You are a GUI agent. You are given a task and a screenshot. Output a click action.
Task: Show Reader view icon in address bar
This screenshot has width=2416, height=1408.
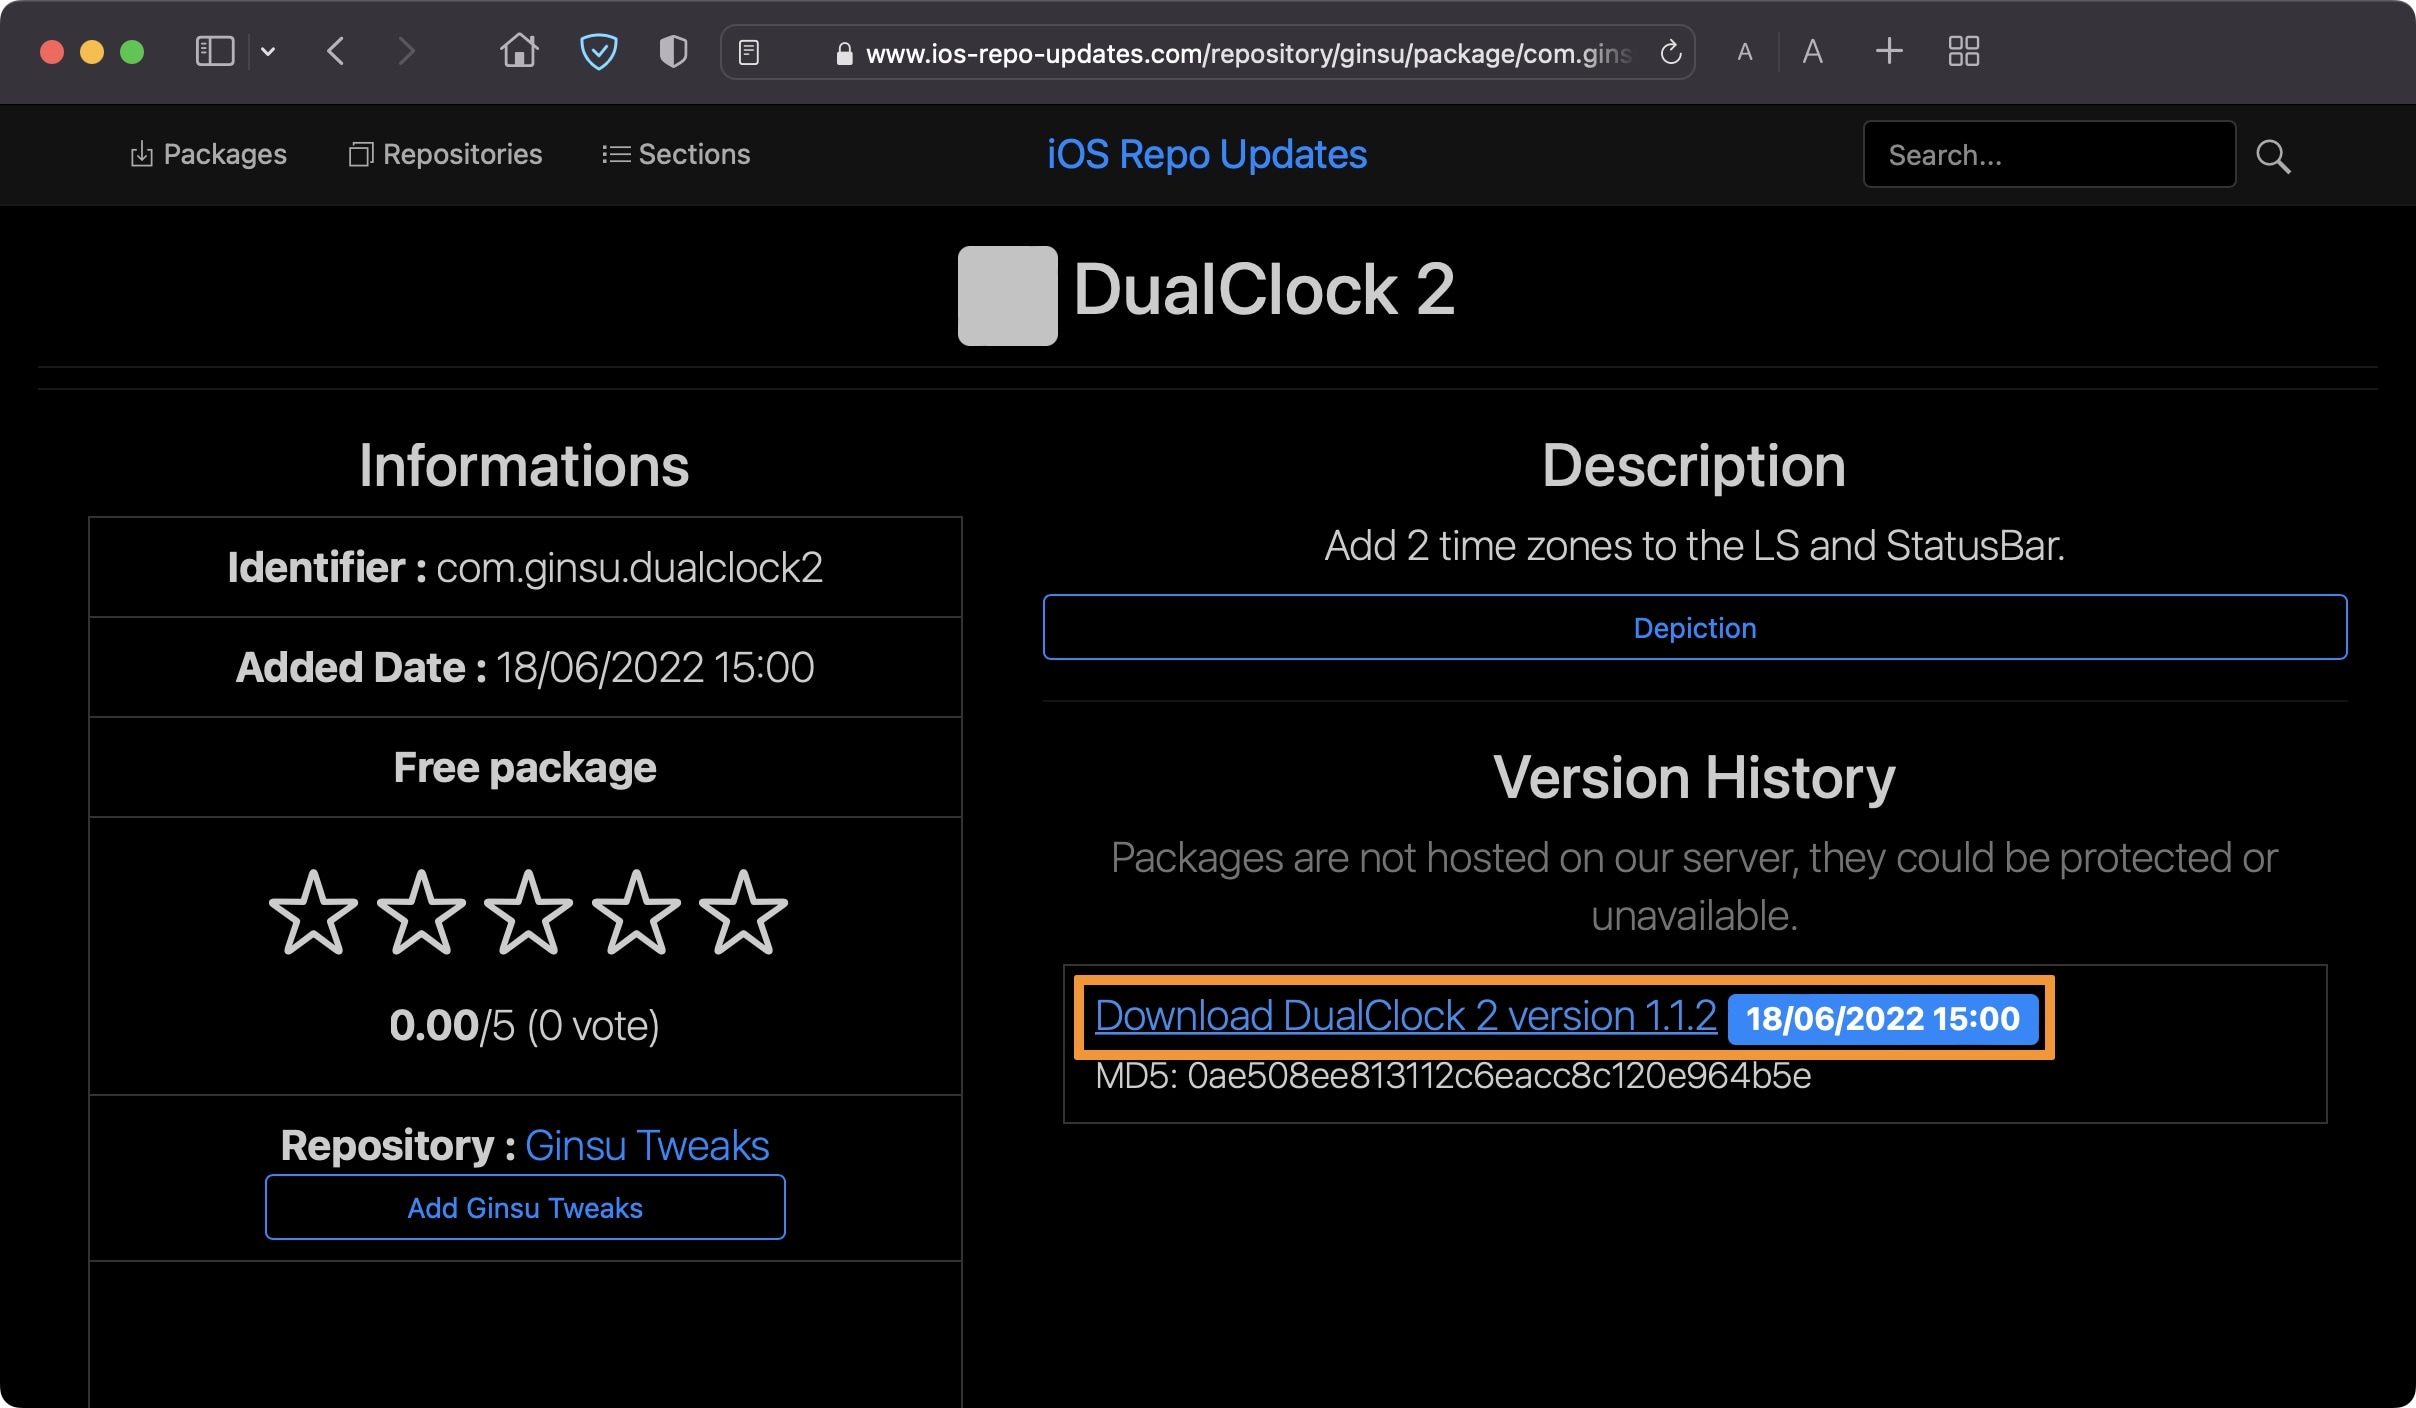pyautogui.click(x=749, y=52)
